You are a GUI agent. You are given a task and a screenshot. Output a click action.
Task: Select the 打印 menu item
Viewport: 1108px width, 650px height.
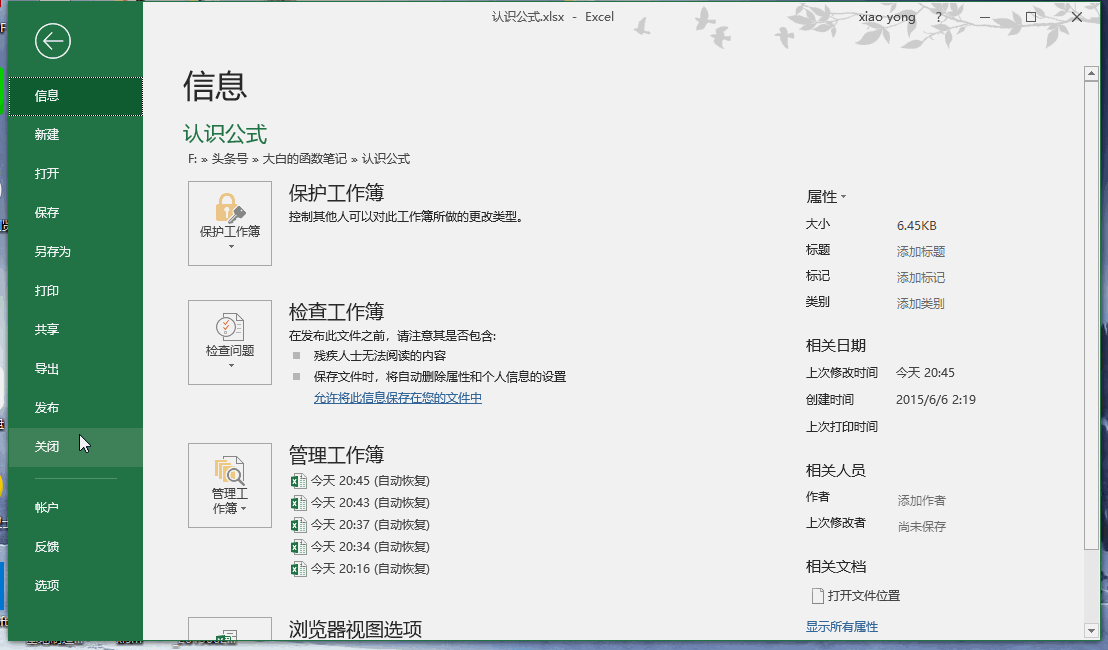76,291
